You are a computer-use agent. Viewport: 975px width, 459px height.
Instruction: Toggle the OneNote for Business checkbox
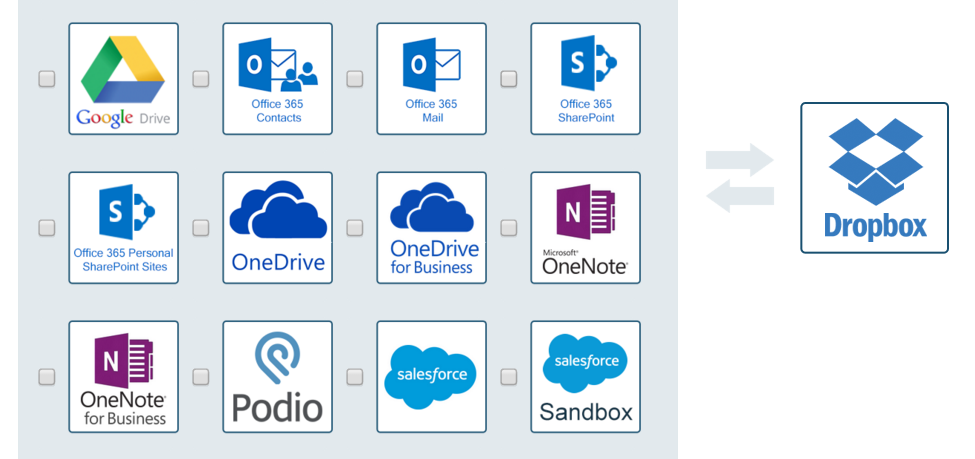[47, 377]
